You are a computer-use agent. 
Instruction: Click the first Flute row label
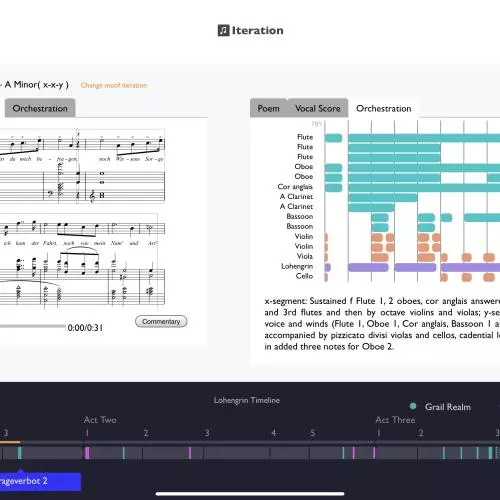point(305,137)
